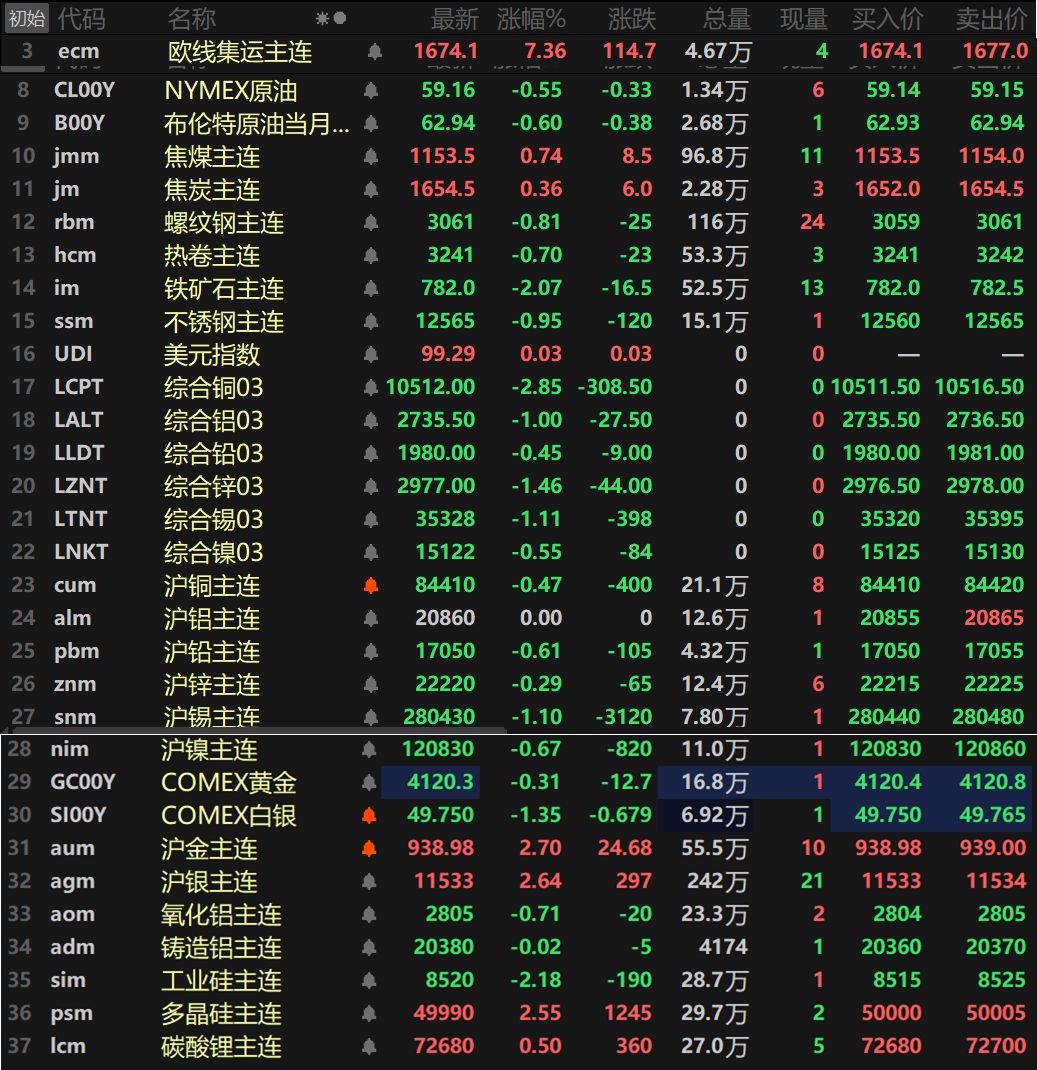
Task: Select the 初始 tab in header
Action: 27,18
